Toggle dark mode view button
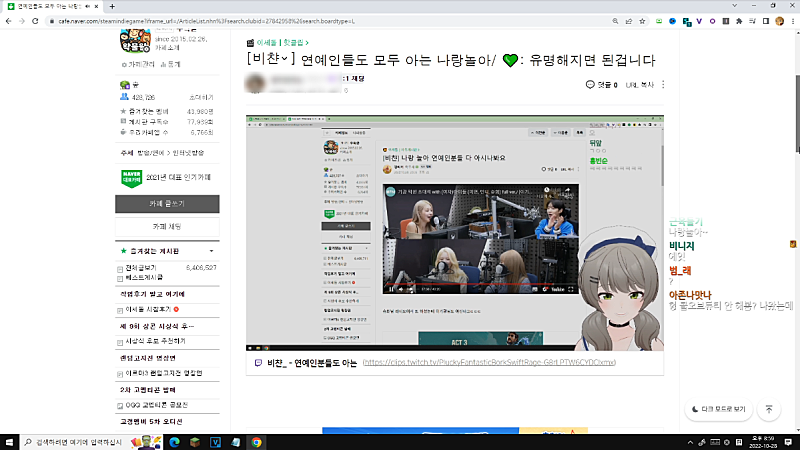Viewport: 800px width, 450px height. point(718,409)
